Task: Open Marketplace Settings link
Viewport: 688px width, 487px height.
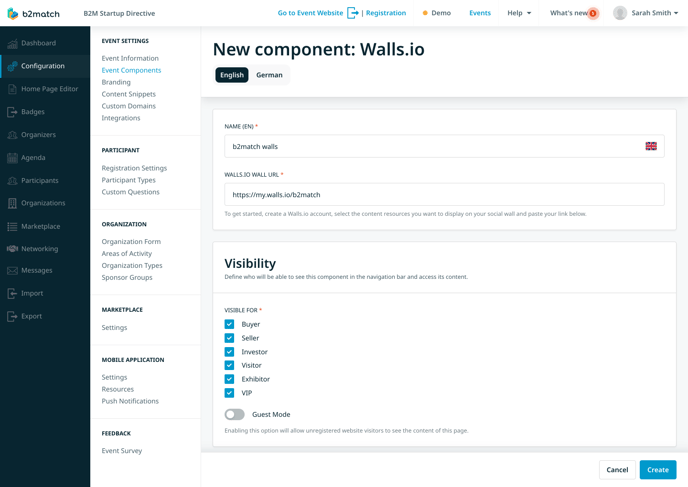Action: [114, 328]
